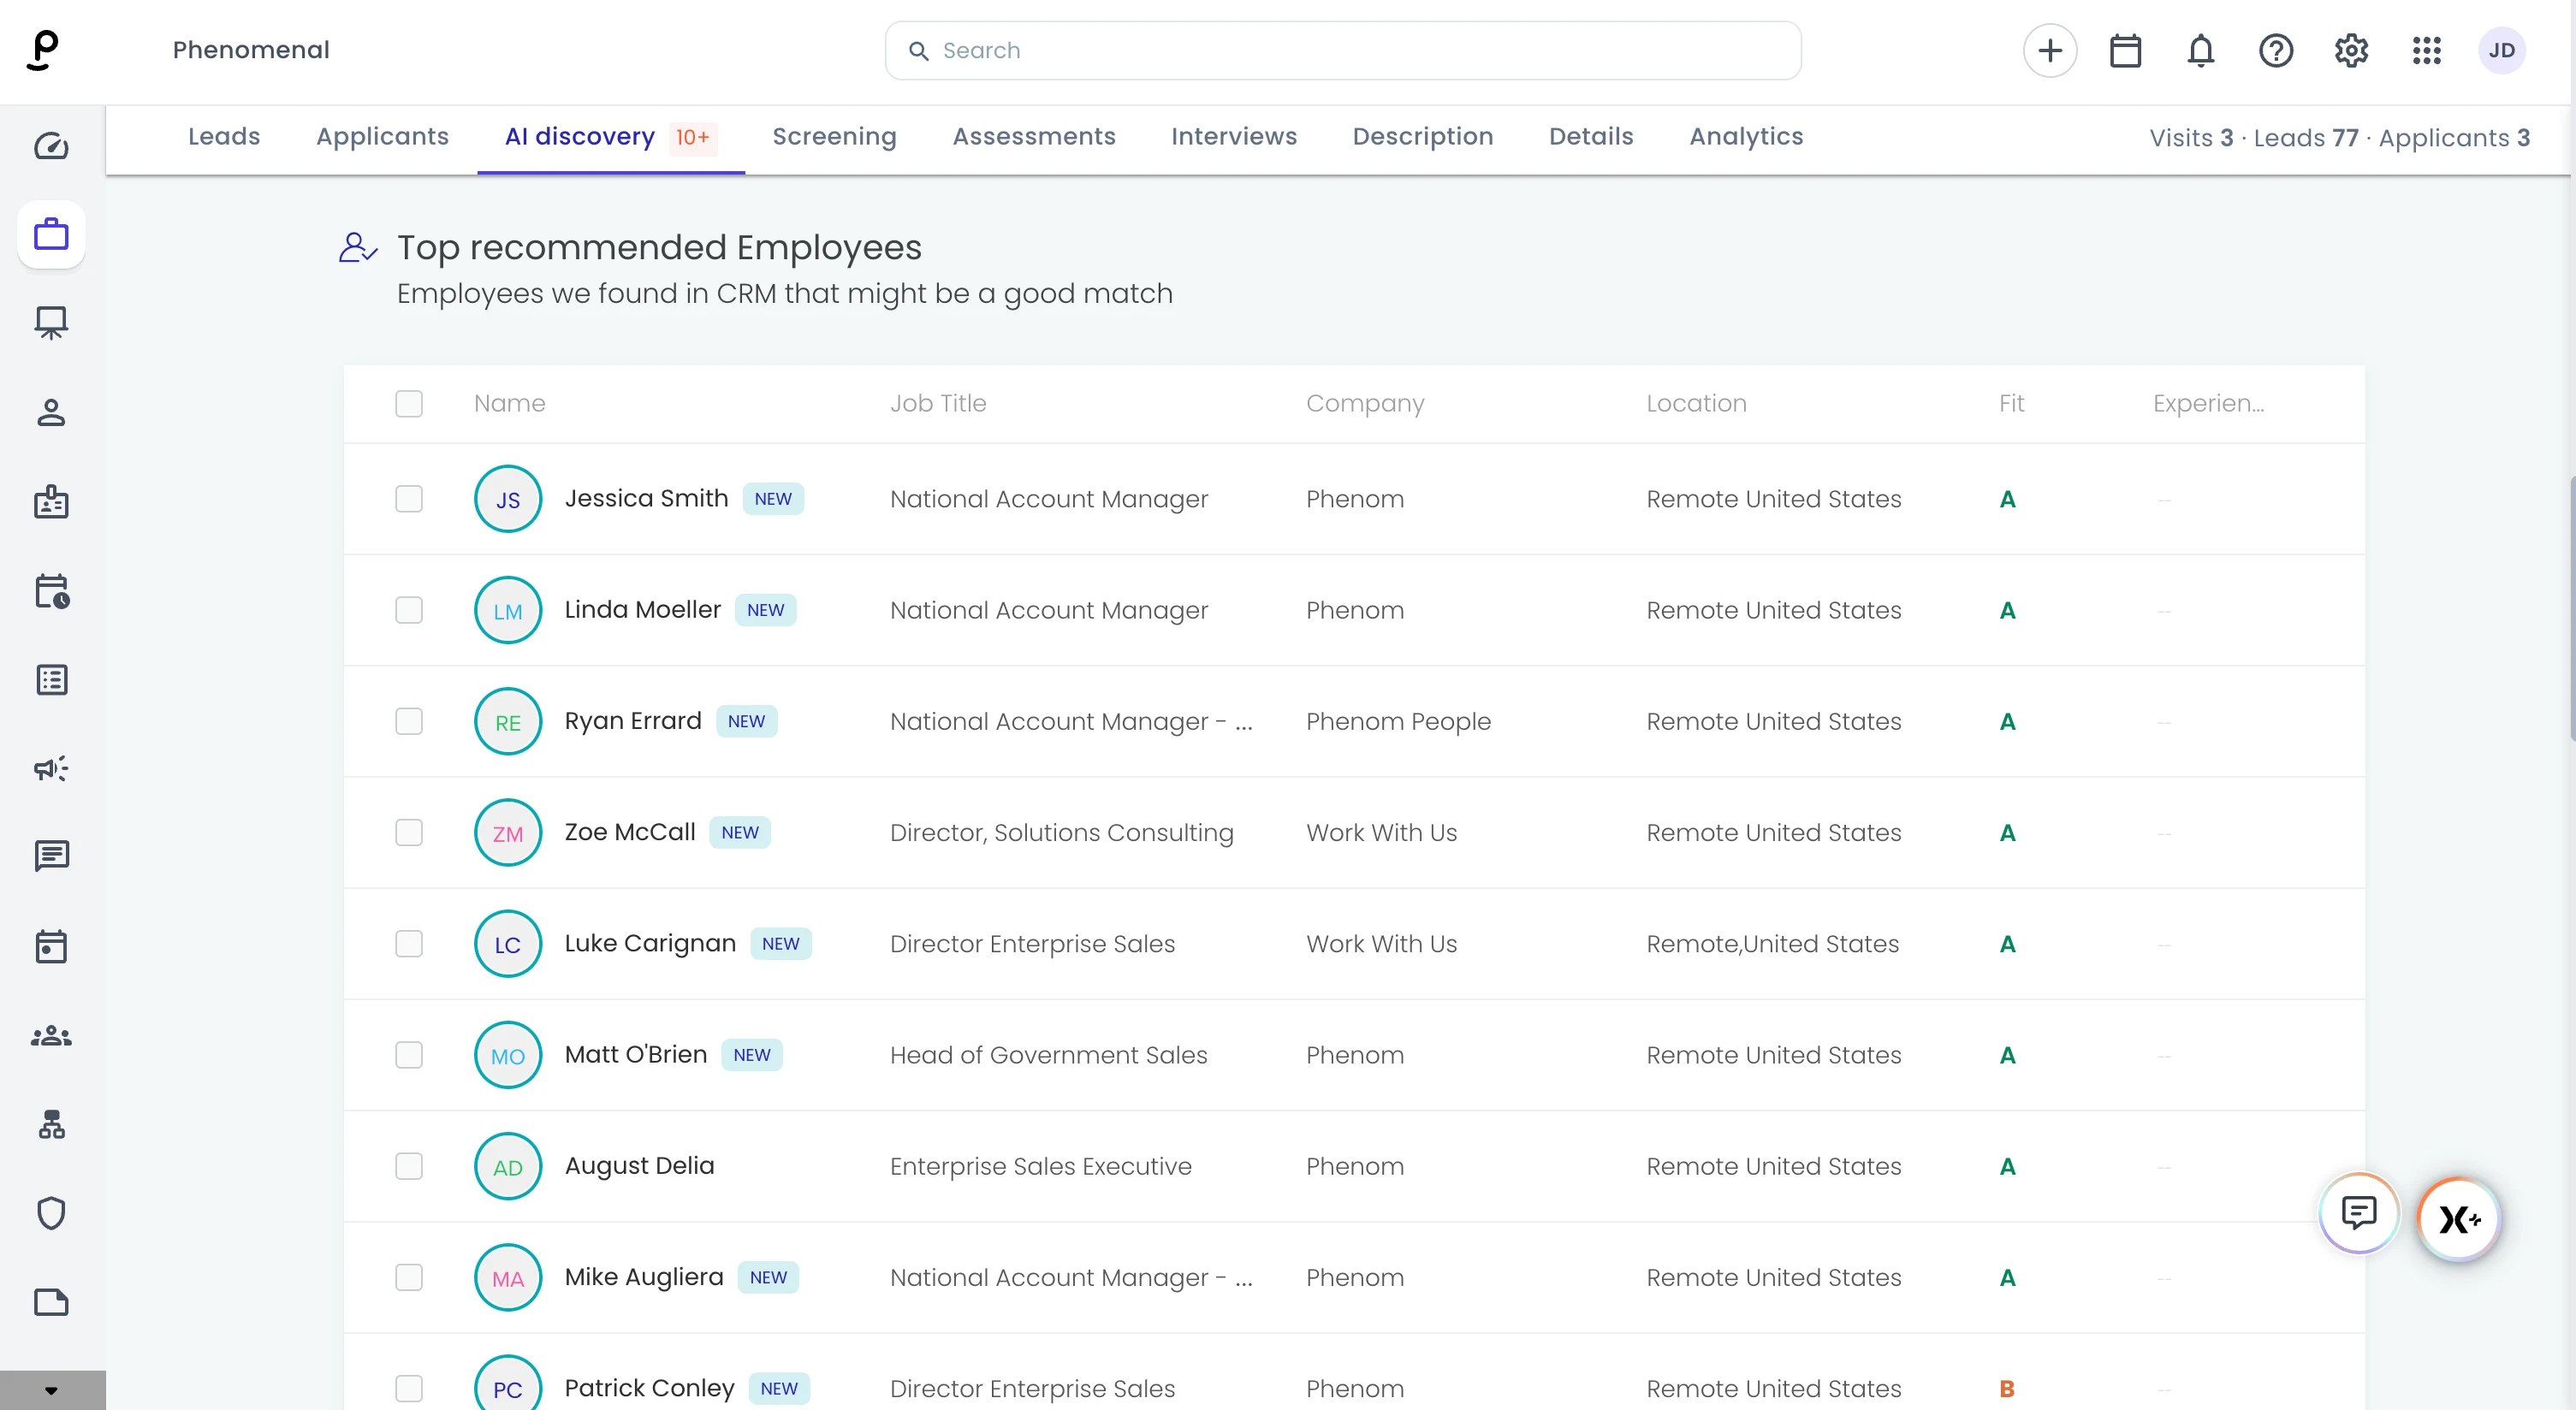Open the apps grid launcher icon
The image size is (2576, 1410).
pyautogui.click(x=2427, y=50)
